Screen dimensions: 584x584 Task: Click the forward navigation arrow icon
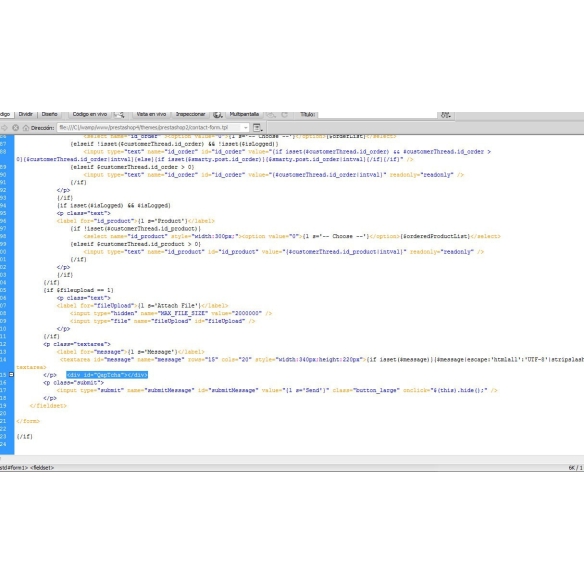[4, 128]
